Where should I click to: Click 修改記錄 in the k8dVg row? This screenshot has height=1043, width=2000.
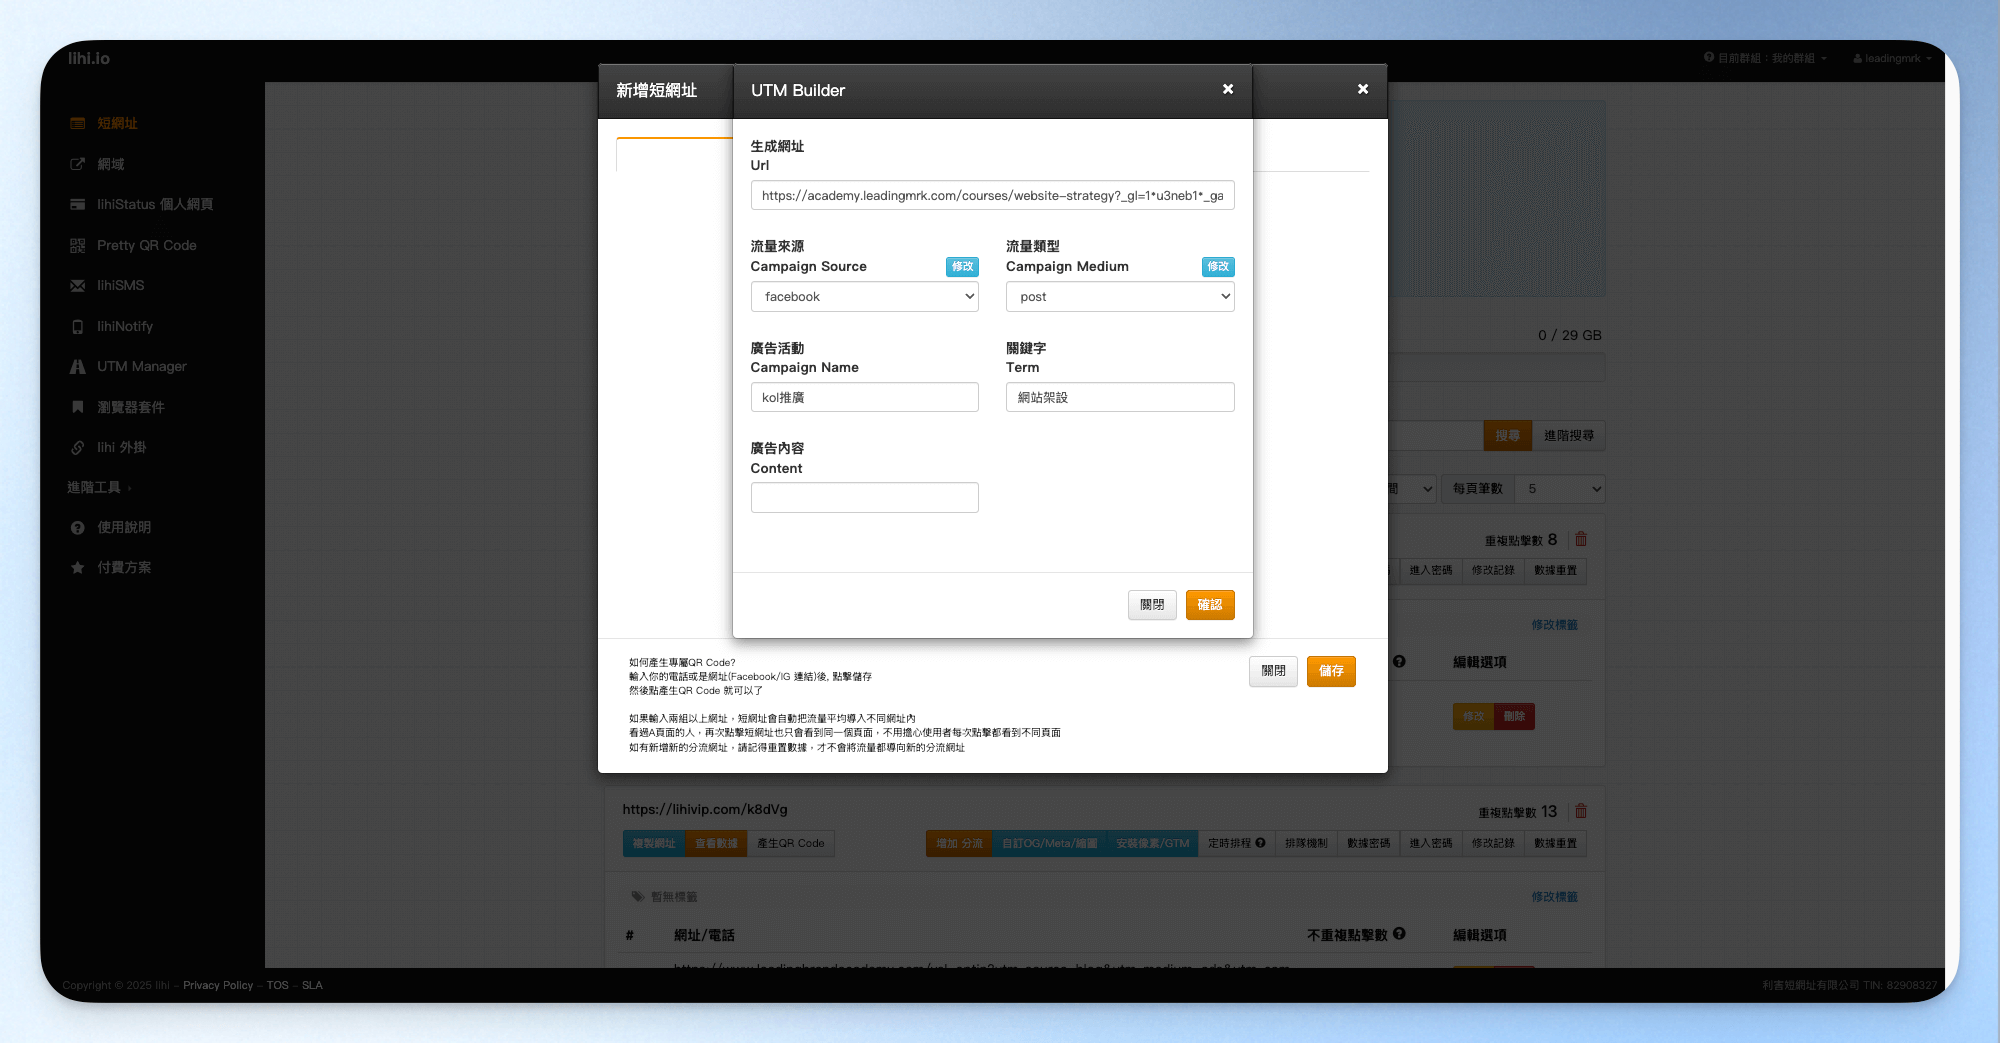[1492, 843]
